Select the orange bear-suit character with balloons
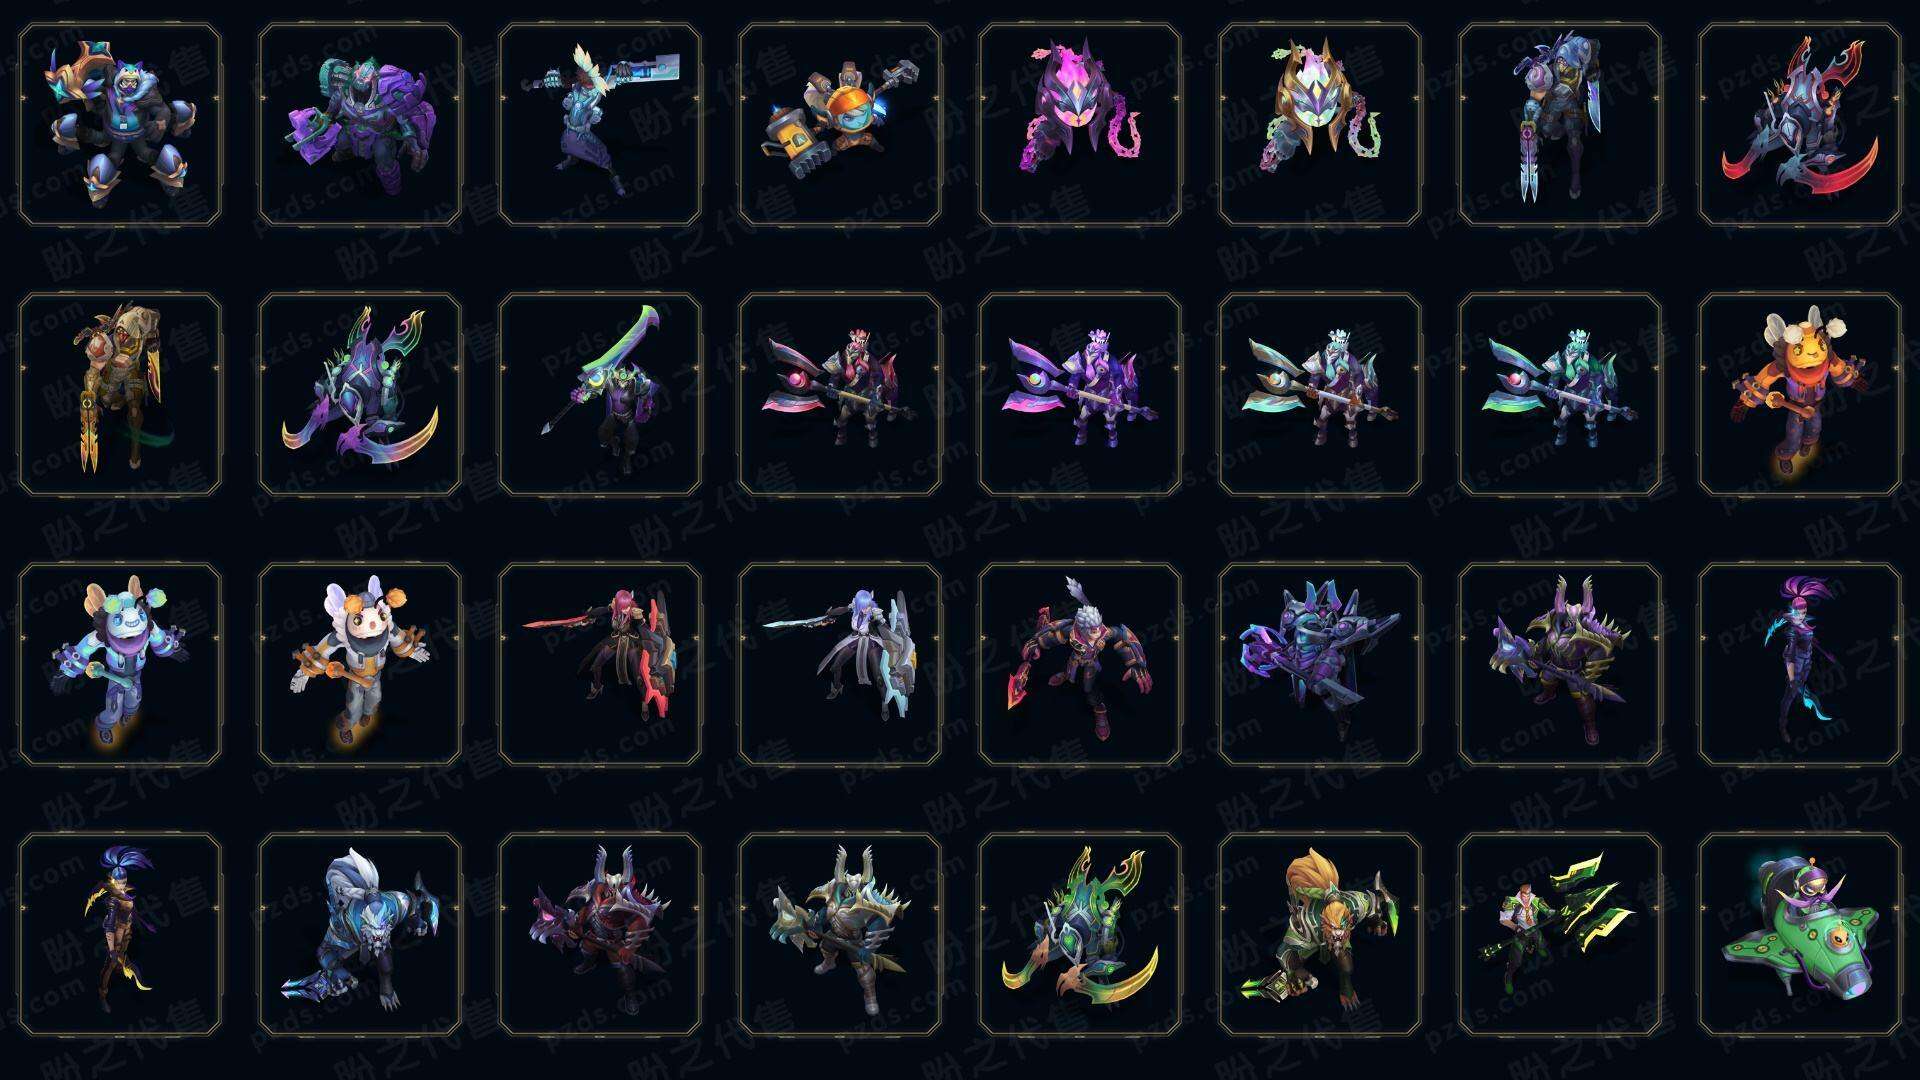Image resolution: width=1920 pixels, height=1080 pixels. pyautogui.click(x=1800, y=394)
